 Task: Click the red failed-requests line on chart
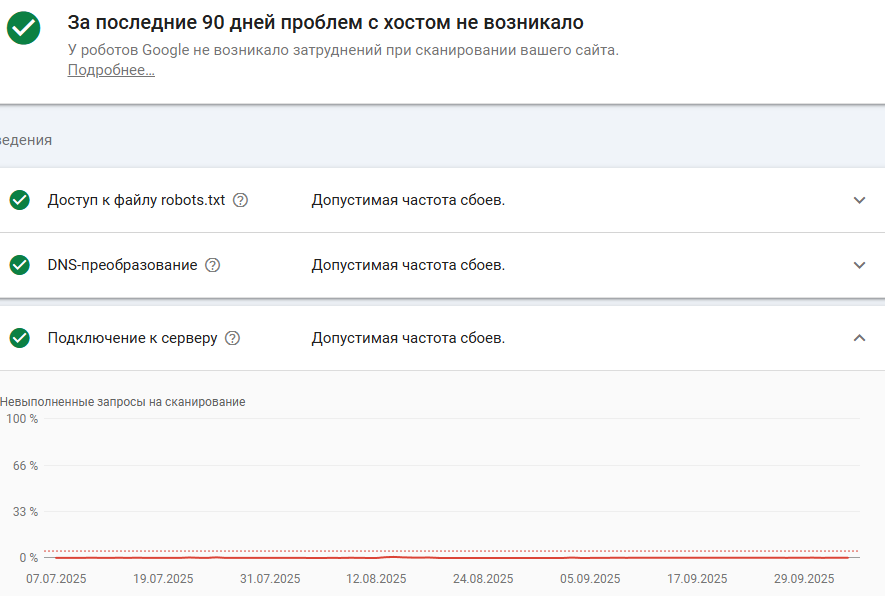pos(452,558)
